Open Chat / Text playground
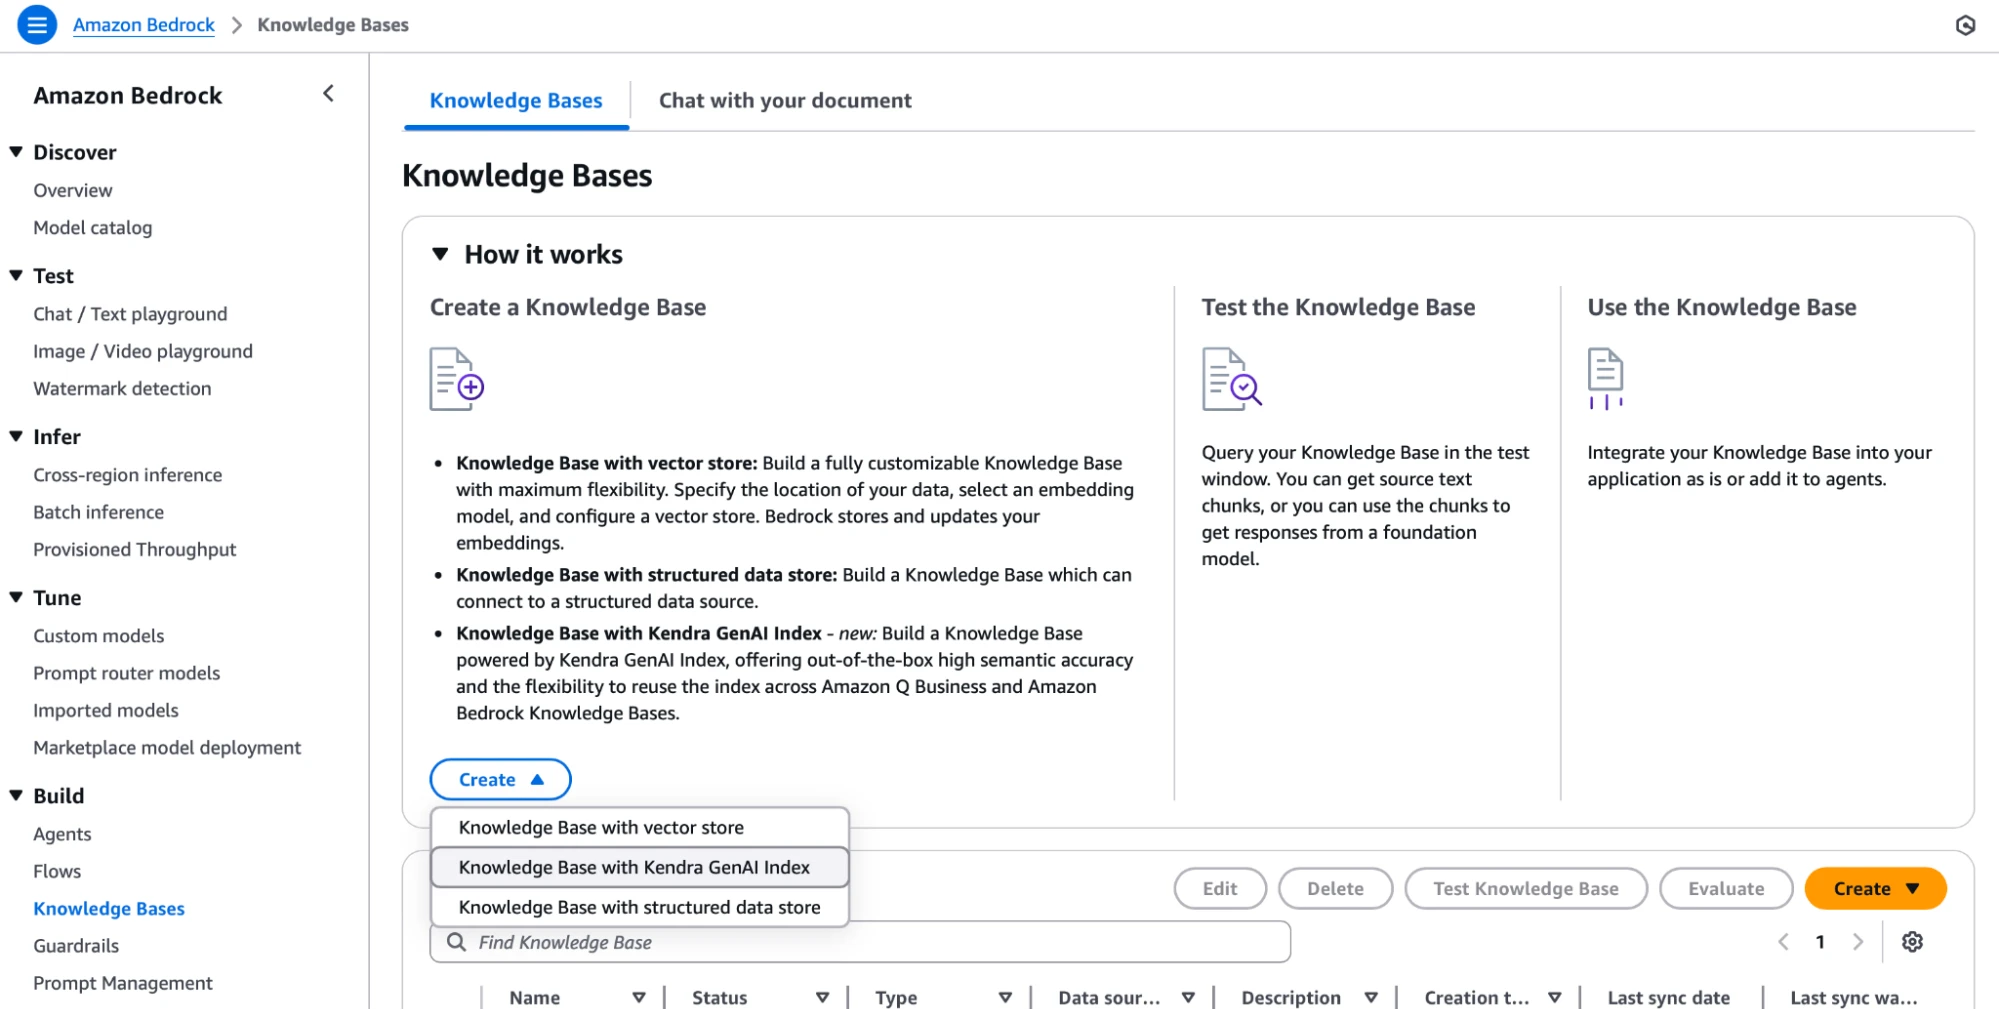The image size is (1999, 1010). pos(130,315)
